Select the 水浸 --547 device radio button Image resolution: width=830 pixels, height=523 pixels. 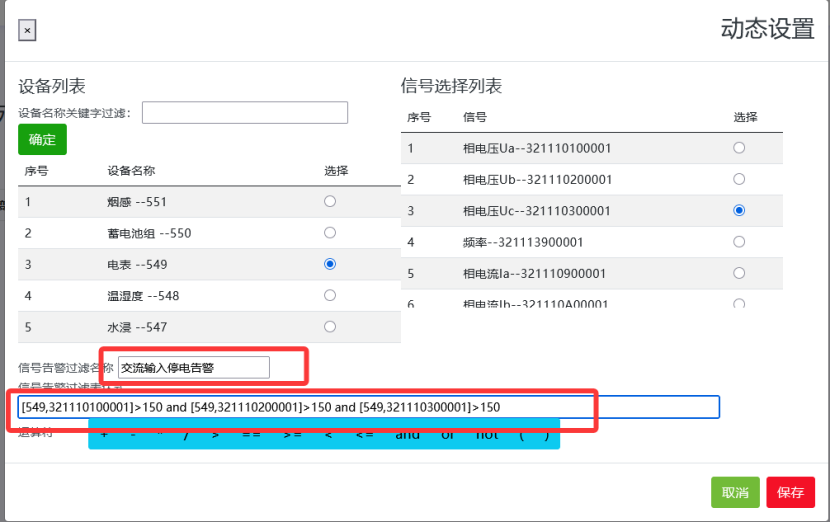330,326
